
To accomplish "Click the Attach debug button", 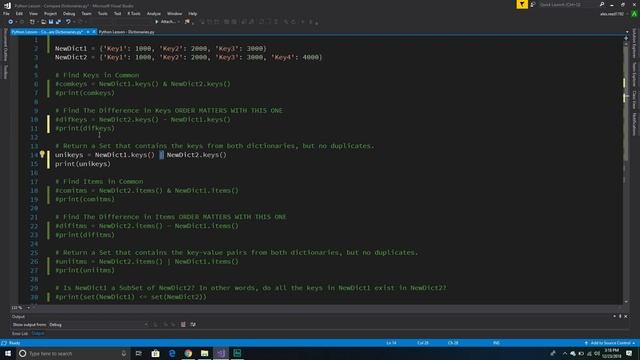I will point(166,22).
